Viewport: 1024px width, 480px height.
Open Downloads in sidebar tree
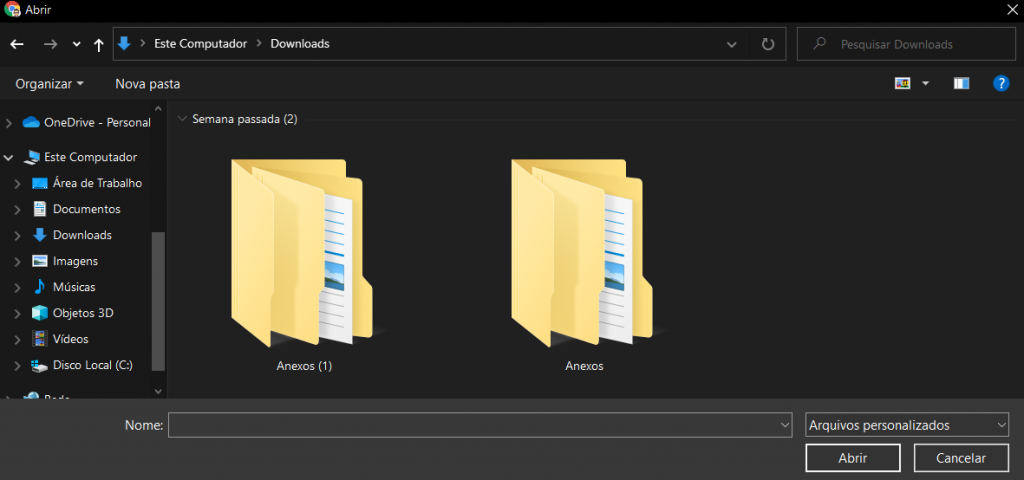(72, 235)
